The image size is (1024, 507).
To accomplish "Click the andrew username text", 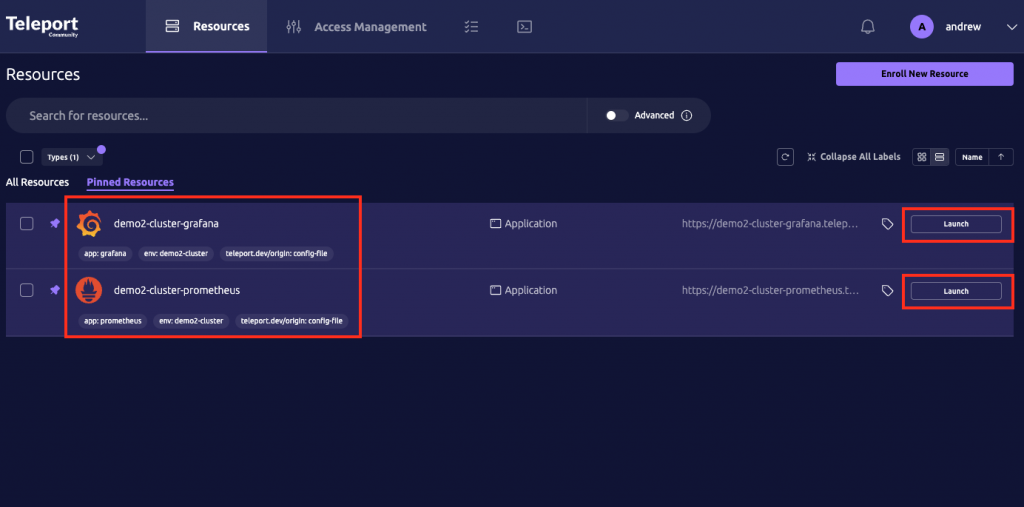I will (963, 27).
